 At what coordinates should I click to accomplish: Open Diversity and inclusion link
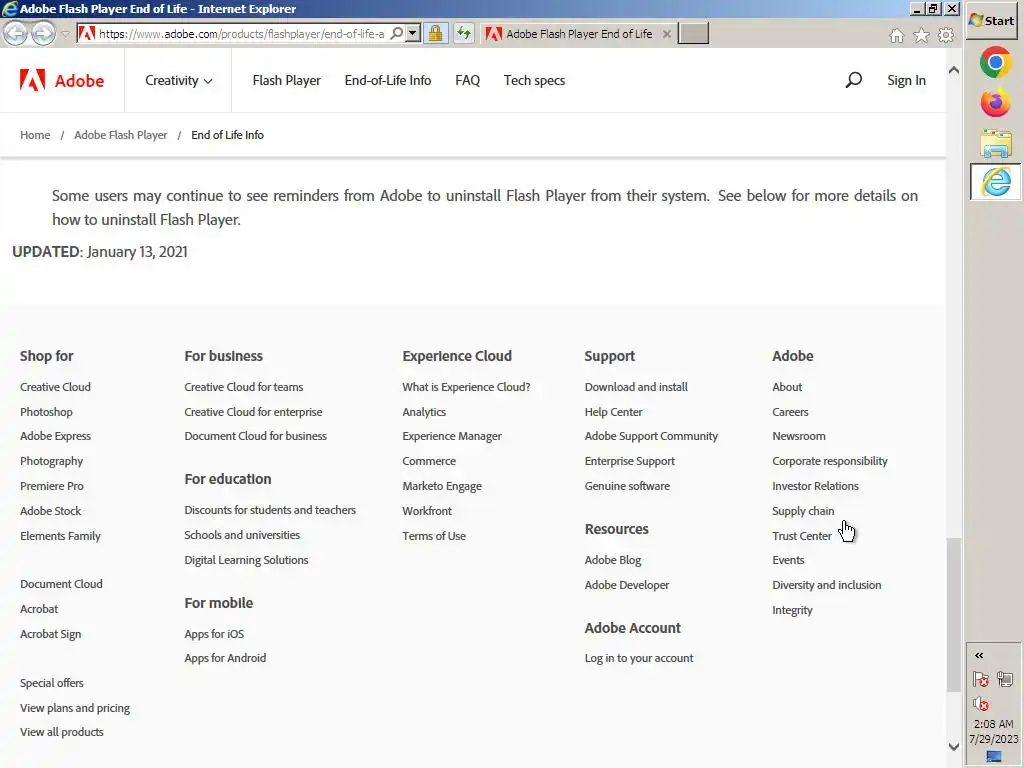point(827,585)
